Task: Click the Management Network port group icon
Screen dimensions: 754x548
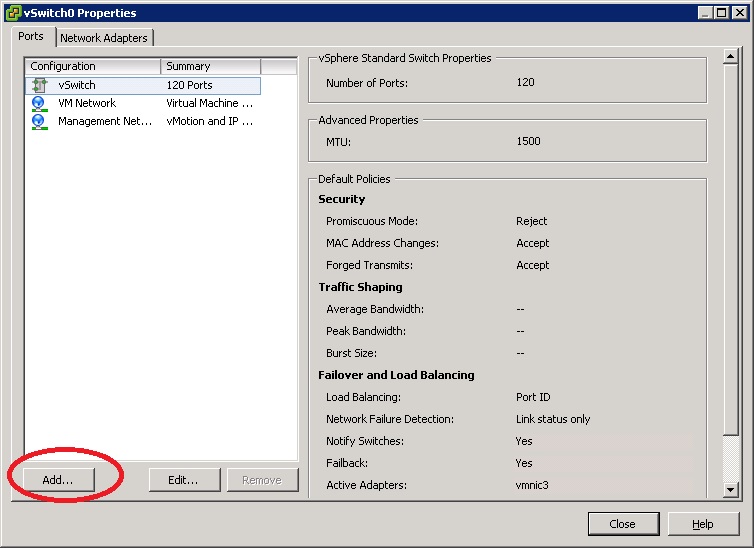Action: 39,121
